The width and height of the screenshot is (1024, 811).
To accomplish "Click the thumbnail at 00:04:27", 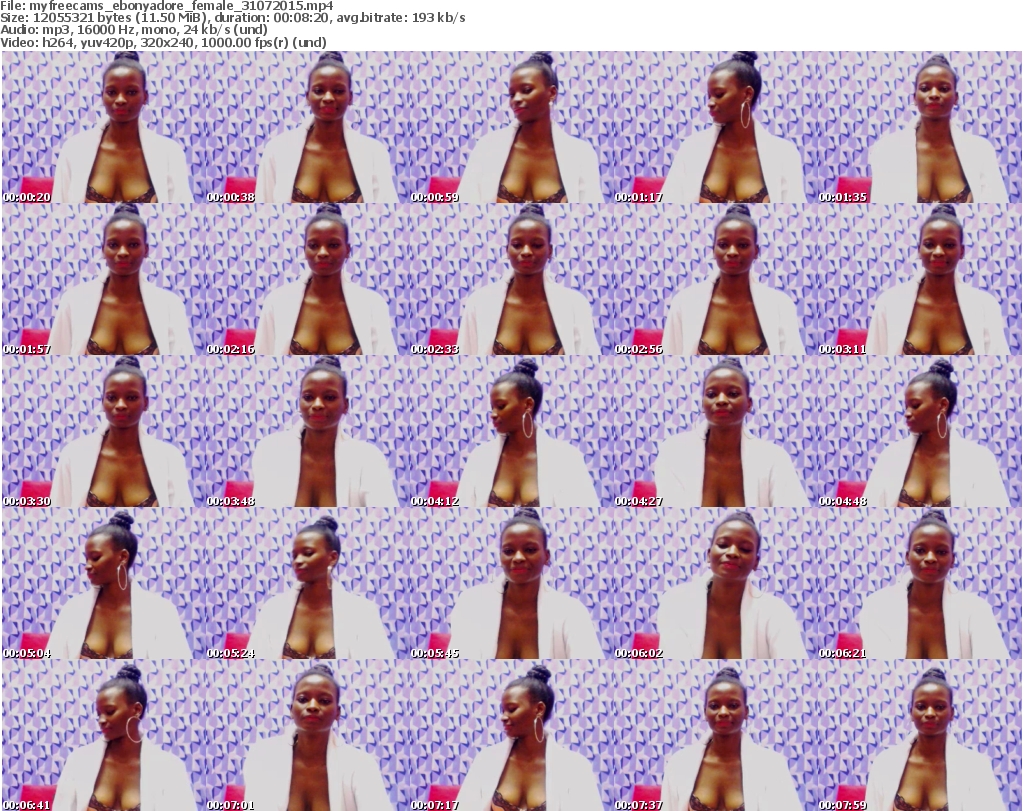I will tap(716, 431).
